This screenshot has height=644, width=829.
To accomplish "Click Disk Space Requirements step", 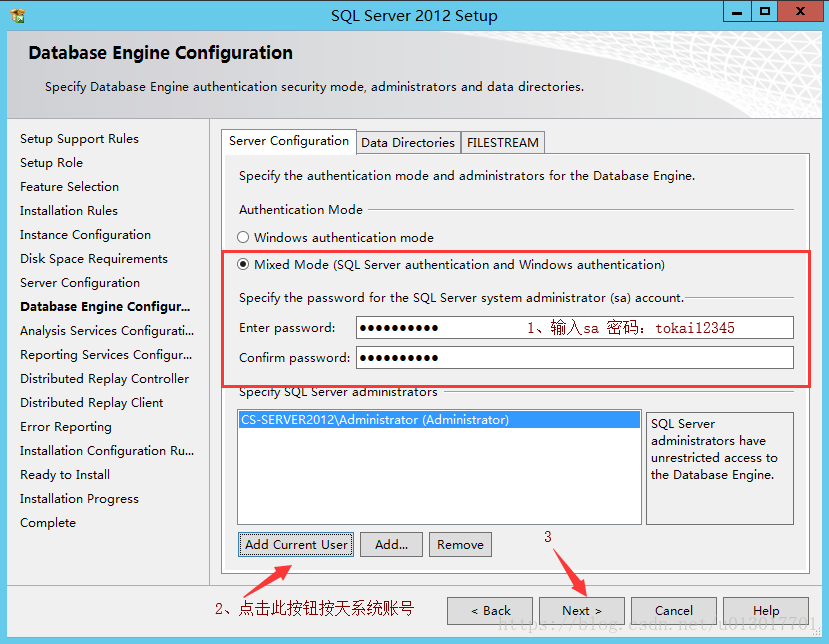I will tap(94, 259).
